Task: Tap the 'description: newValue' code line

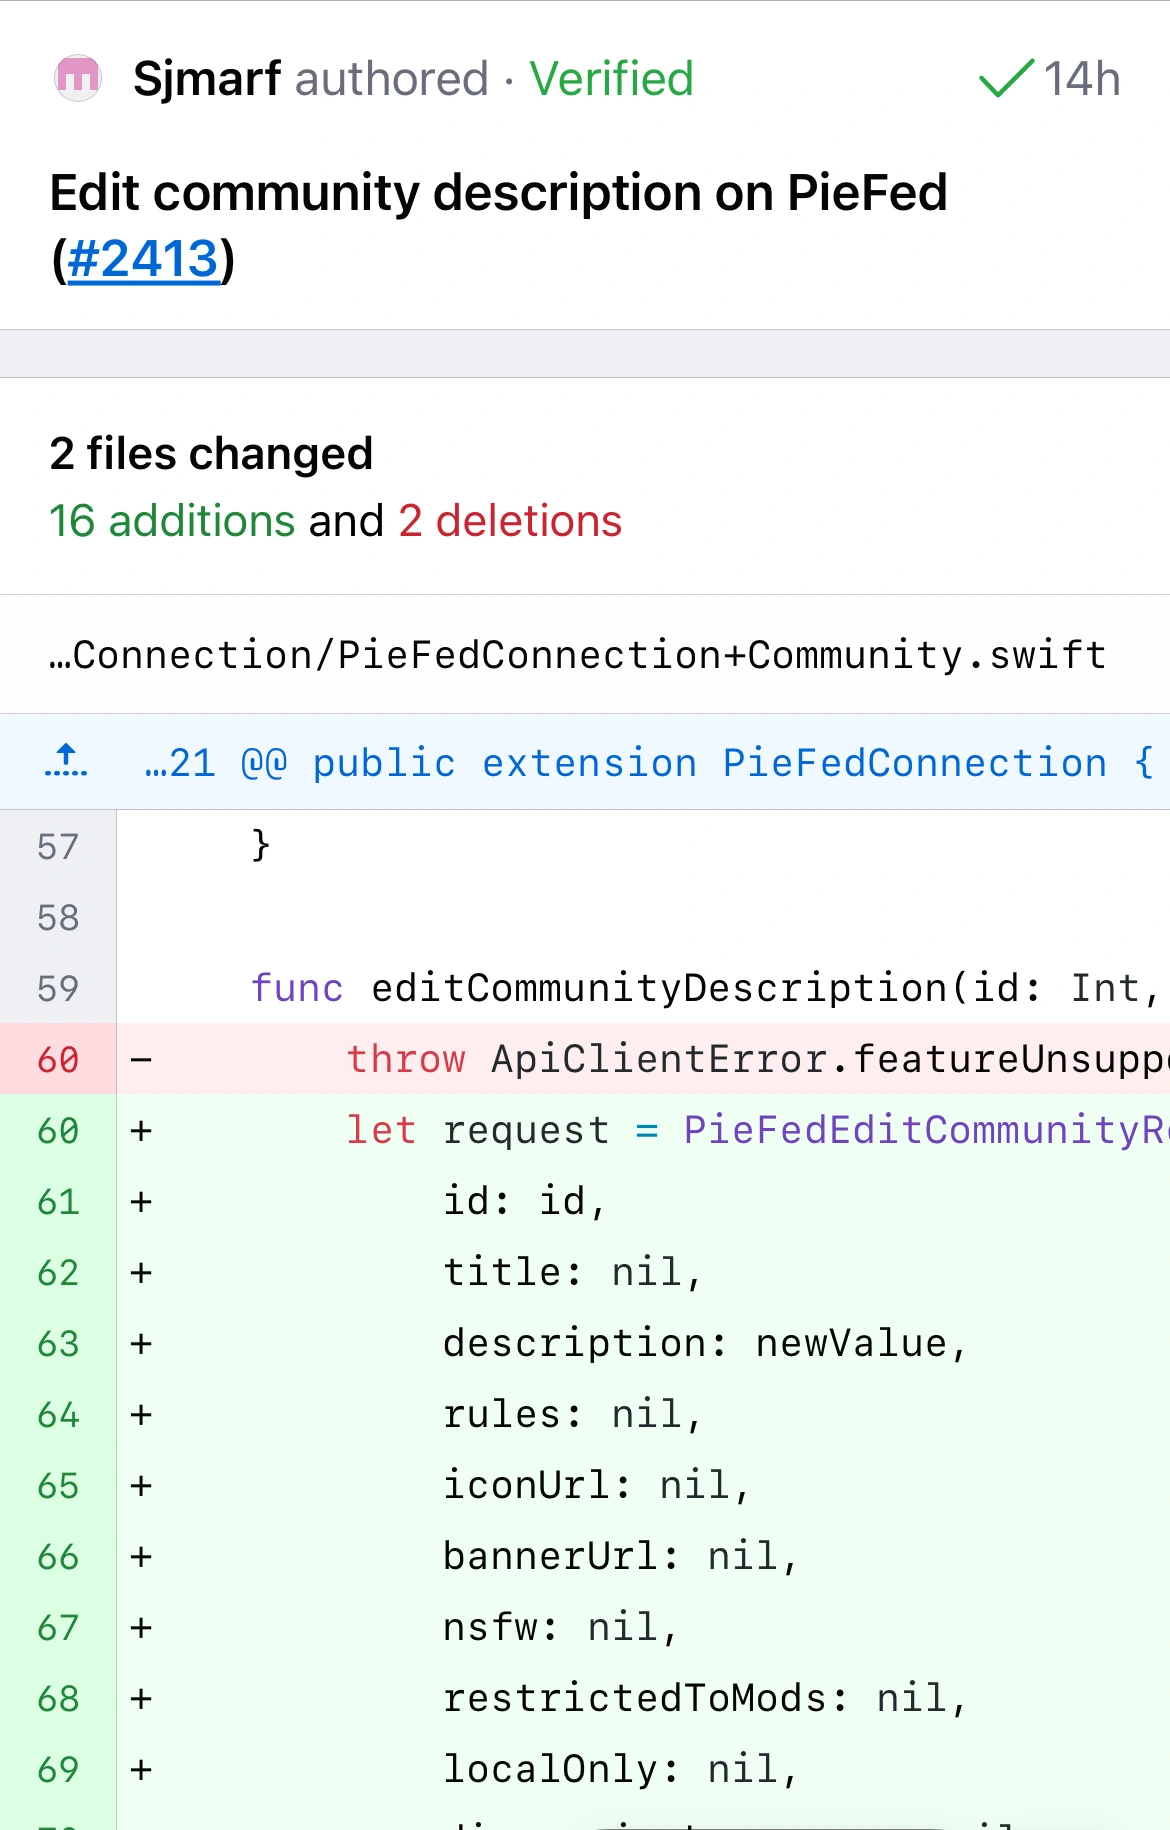Action: [x=704, y=1343]
